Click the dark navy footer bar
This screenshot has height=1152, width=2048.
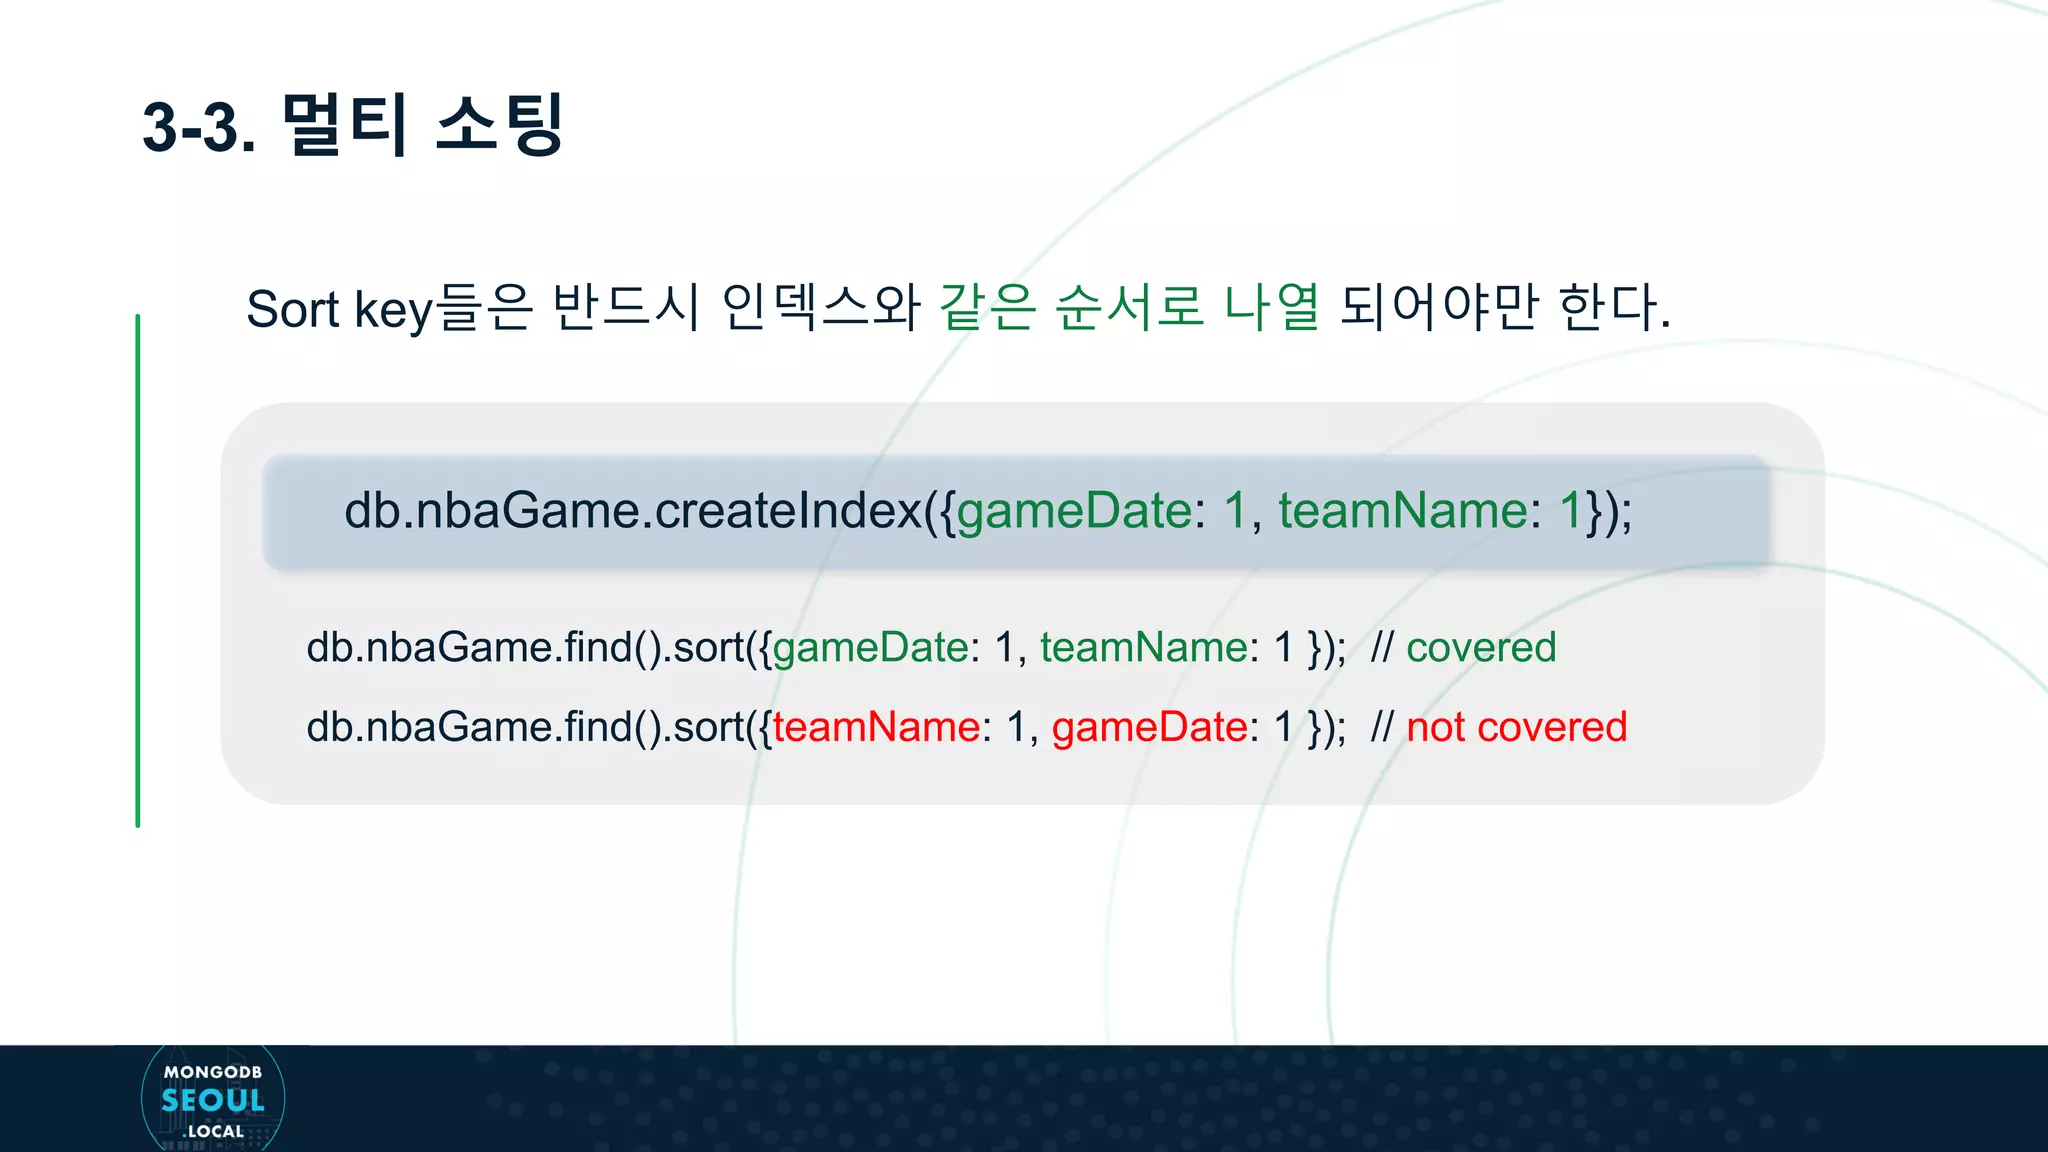[x=1100, y=1098]
